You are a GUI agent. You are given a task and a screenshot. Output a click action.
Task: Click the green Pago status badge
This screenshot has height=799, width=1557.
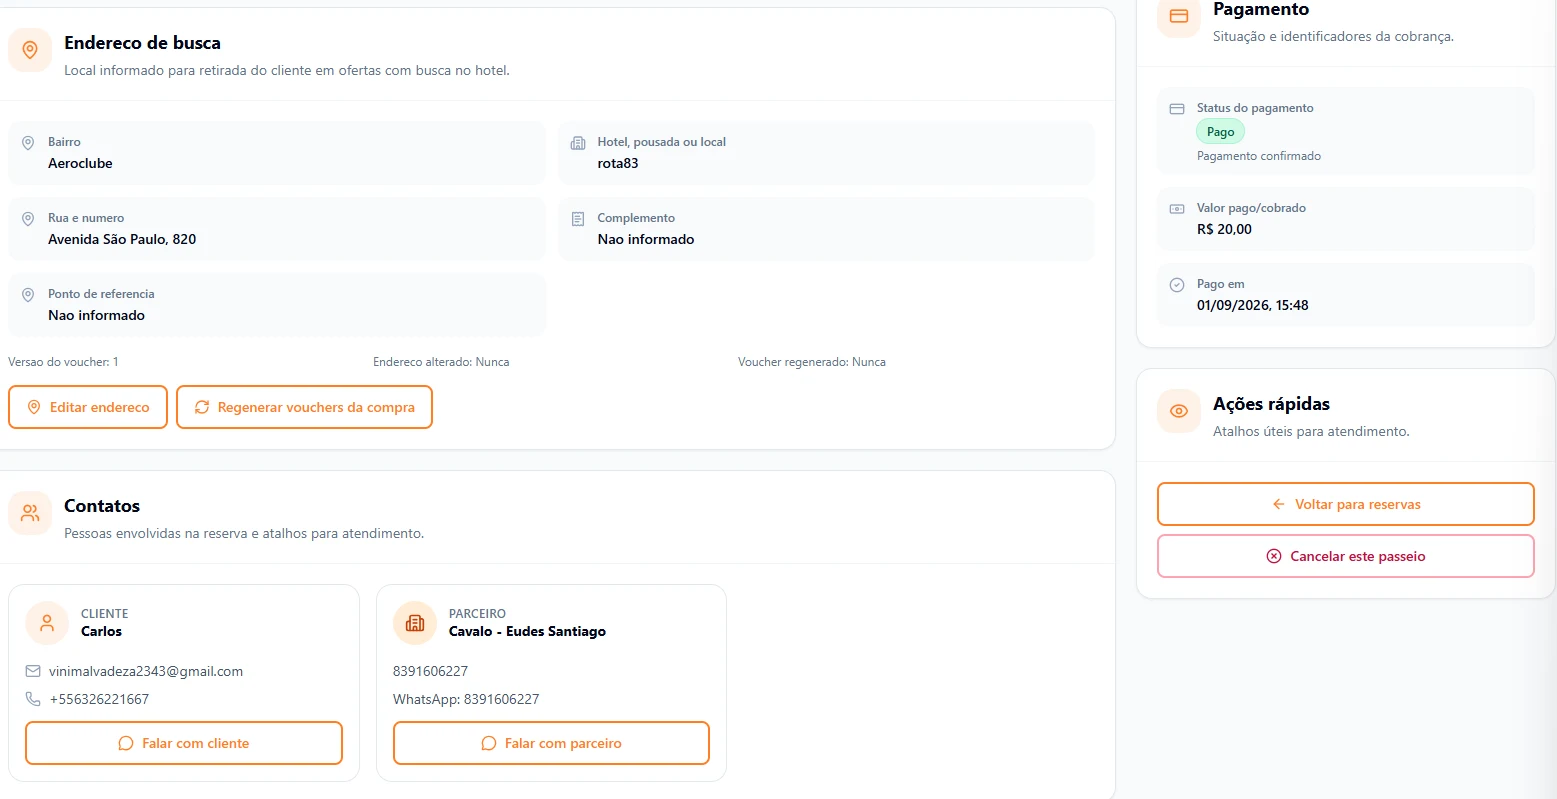[x=1220, y=132]
